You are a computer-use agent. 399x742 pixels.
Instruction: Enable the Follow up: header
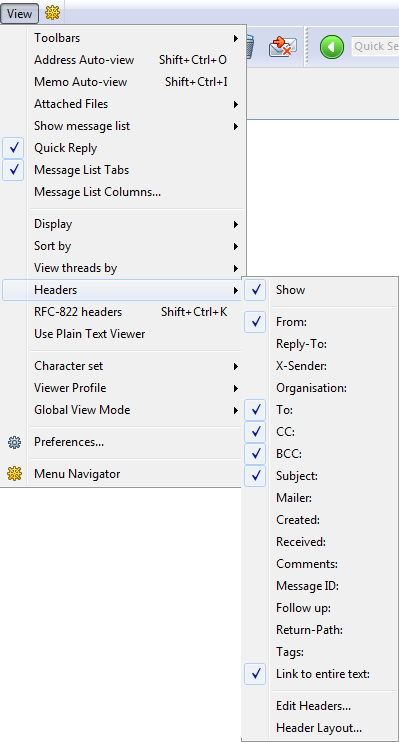(x=320, y=608)
